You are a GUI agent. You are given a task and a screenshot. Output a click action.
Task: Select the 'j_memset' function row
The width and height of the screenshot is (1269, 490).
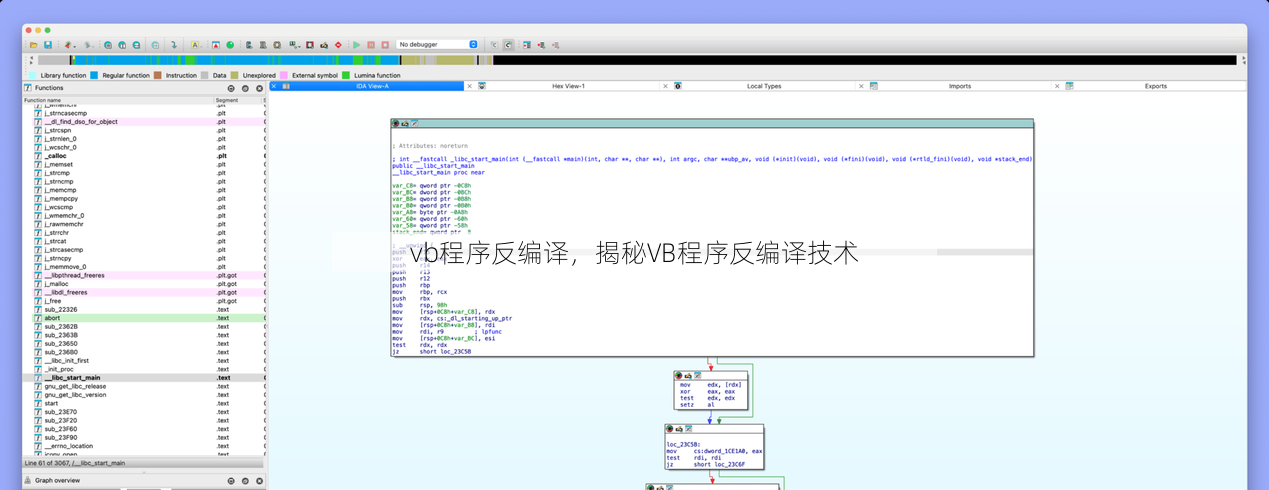[144, 164]
